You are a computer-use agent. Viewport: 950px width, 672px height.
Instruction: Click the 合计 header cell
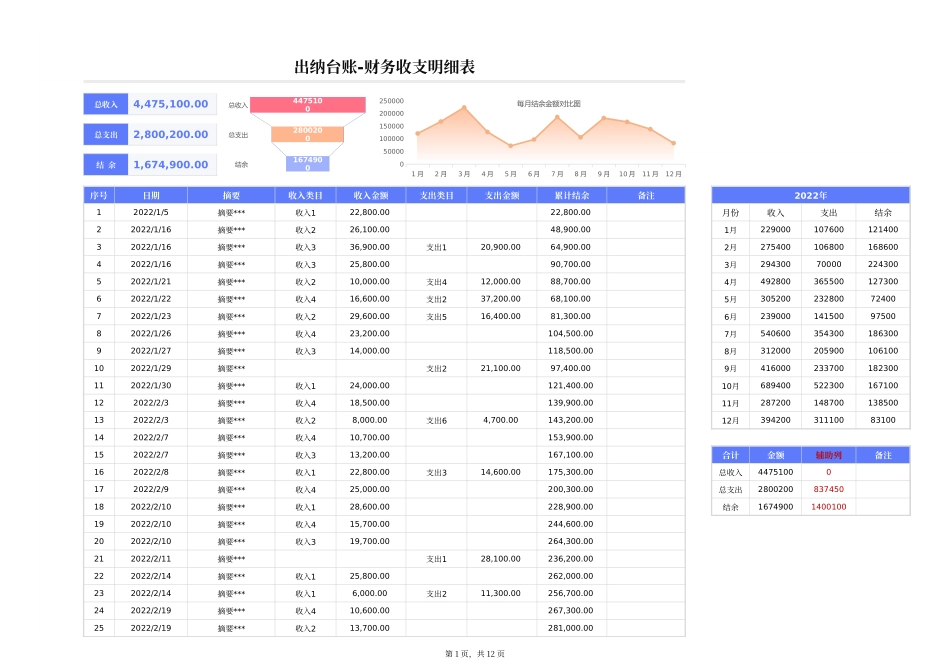(731, 454)
